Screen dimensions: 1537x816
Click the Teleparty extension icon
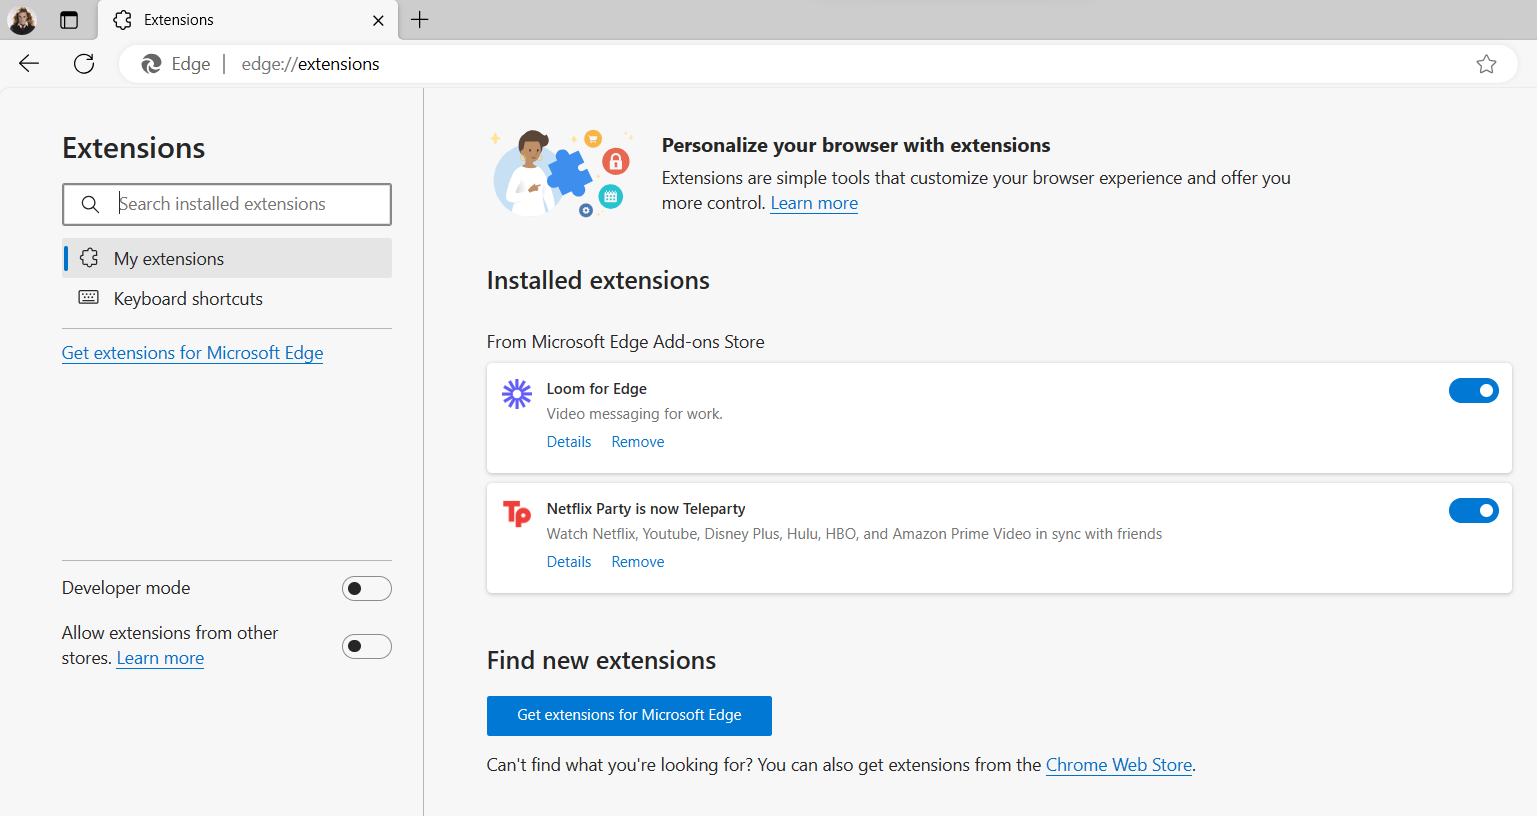517,514
